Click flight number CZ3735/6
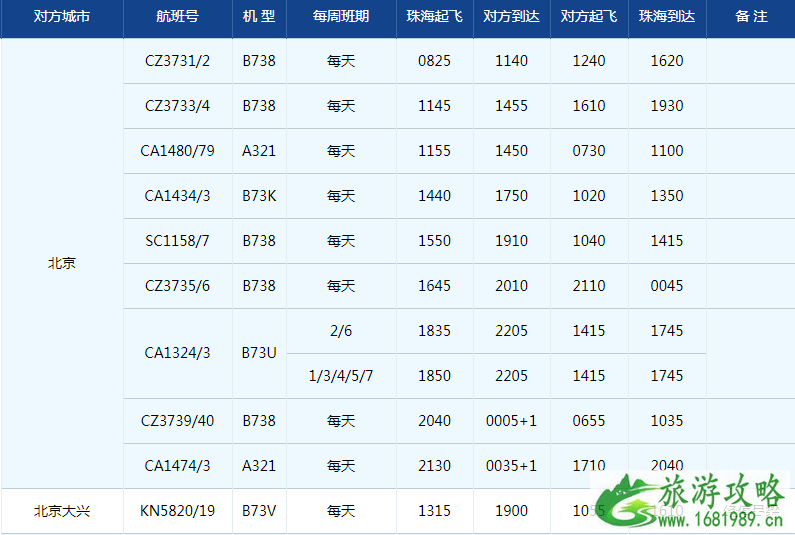The width and height of the screenshot is (795, 535). (177, 286)
